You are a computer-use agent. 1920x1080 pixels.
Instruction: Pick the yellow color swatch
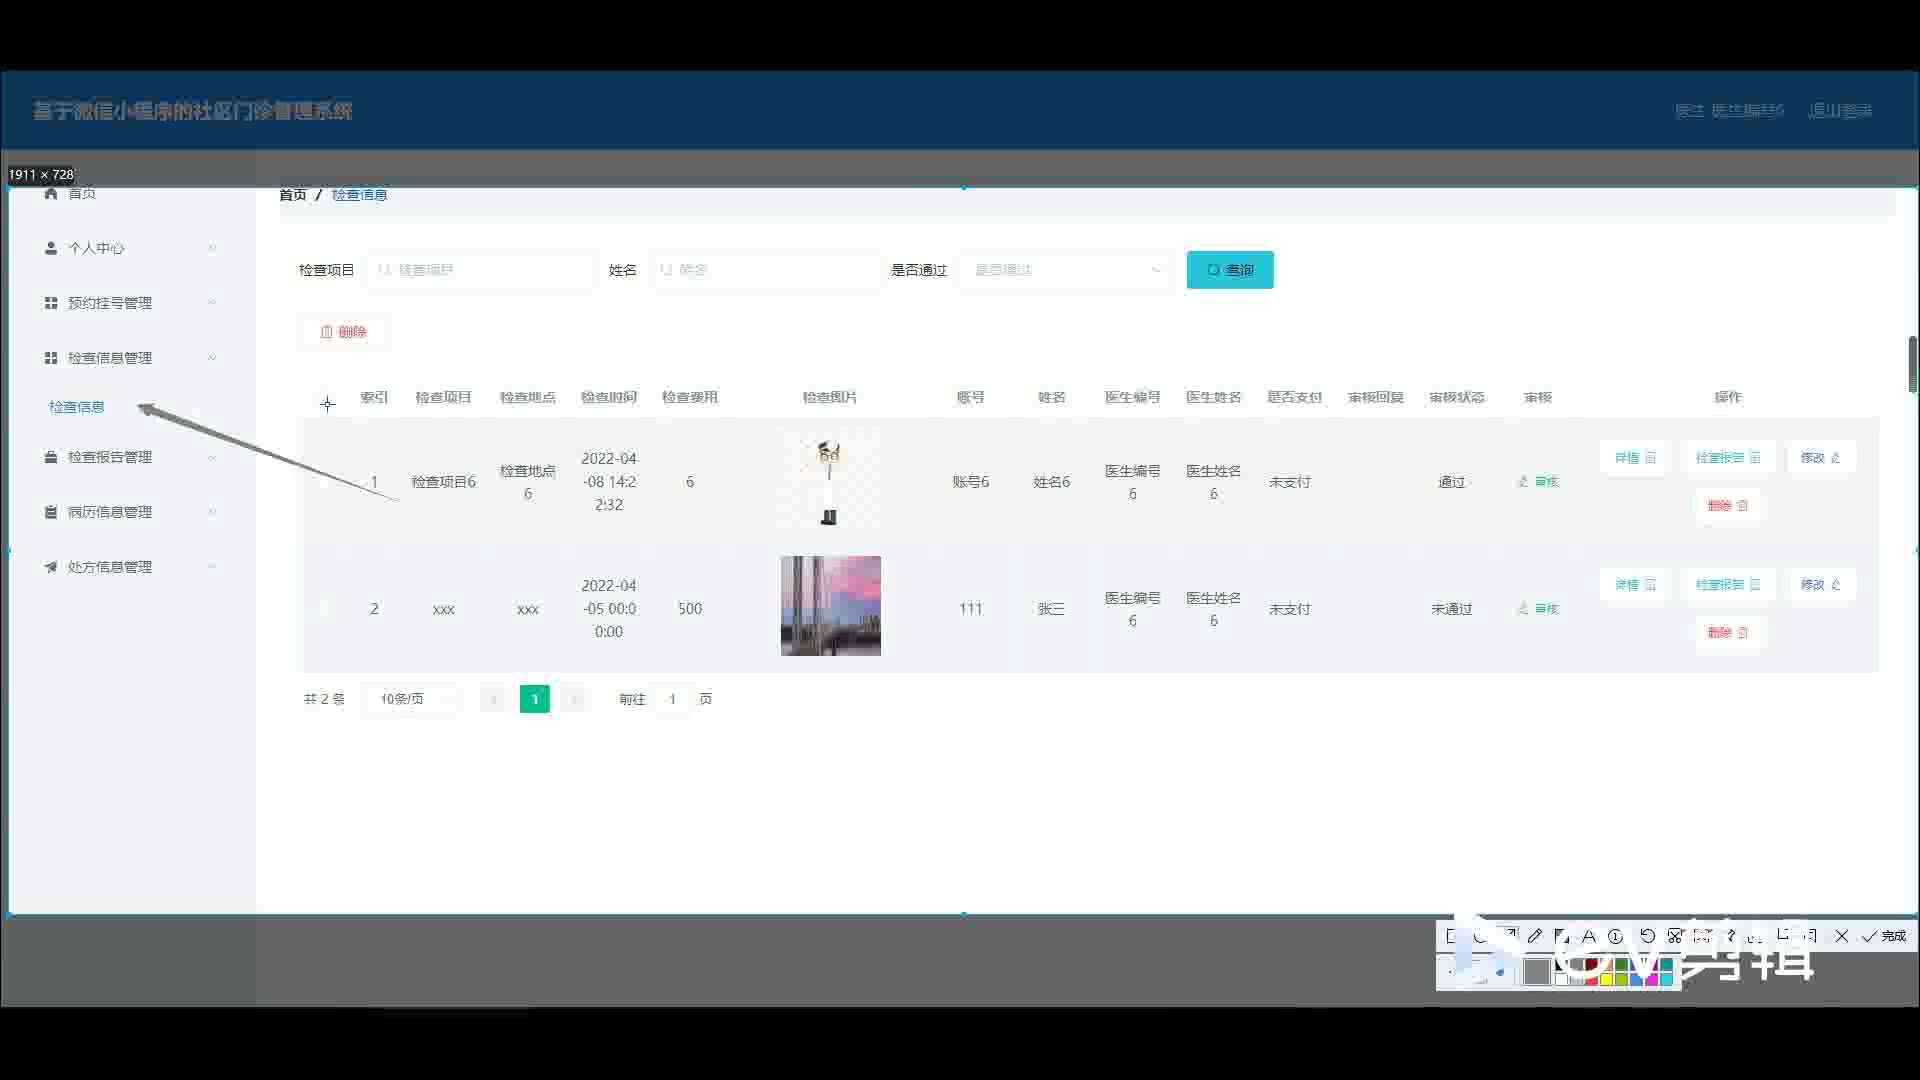pos(1607,979)
